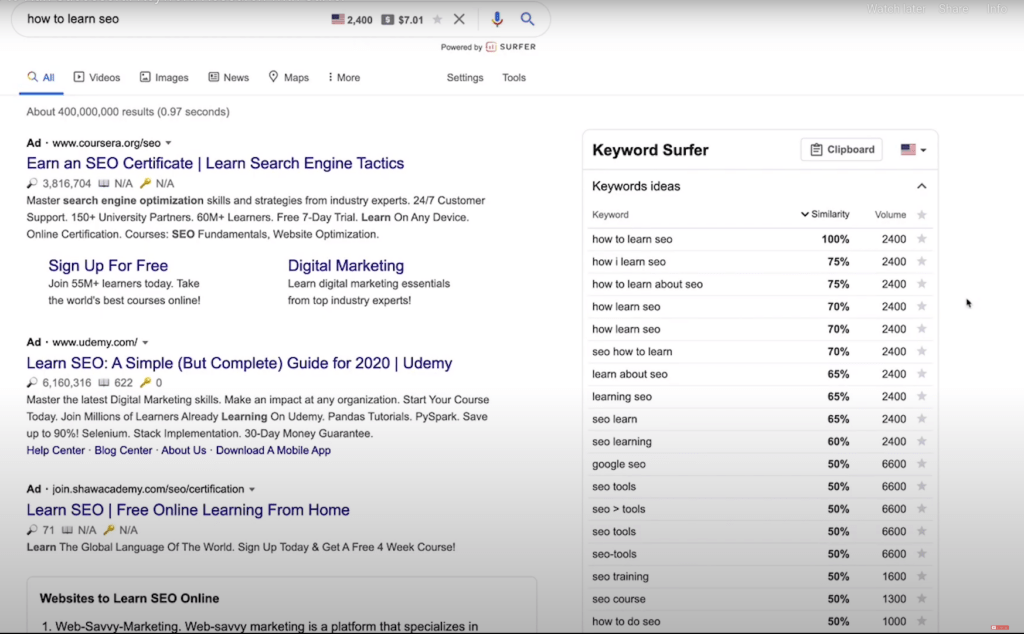Screen dimensions: 1024x634
Task: Collapse the Keywords ideas section
Action: (x=921, y=186)
